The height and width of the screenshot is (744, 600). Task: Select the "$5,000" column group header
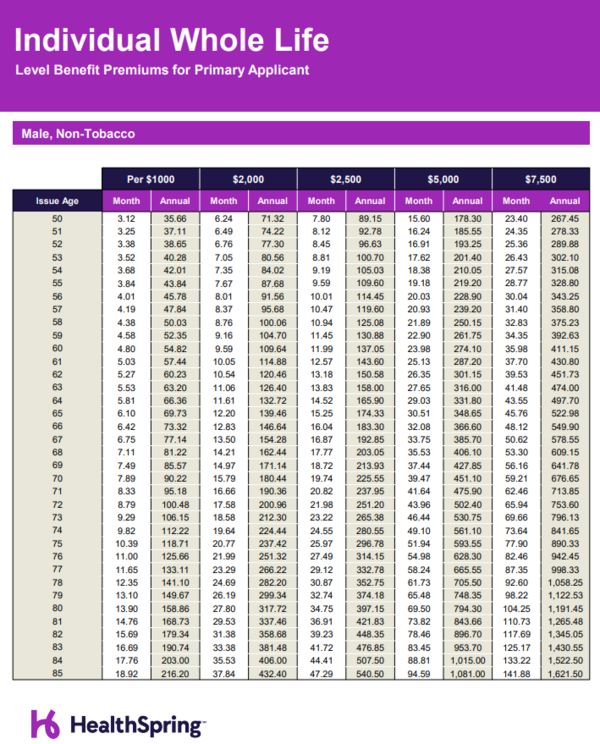coord(443,179)
